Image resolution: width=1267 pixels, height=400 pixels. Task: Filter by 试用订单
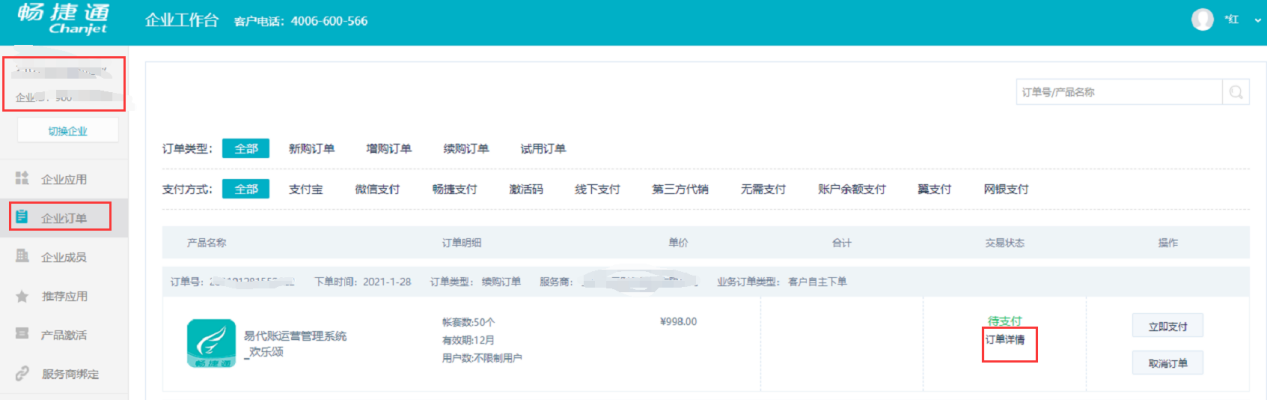543,149
